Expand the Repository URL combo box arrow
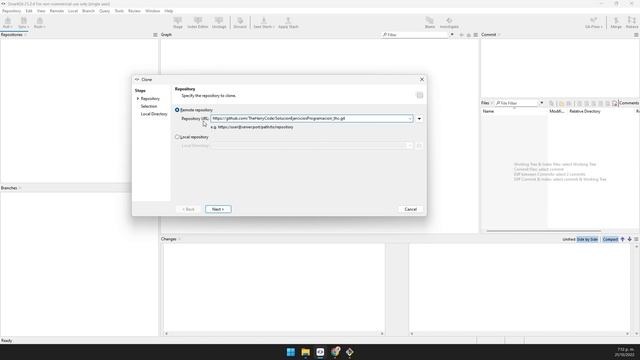The width and height of the screenshot is (640, 360). point(410,119)
